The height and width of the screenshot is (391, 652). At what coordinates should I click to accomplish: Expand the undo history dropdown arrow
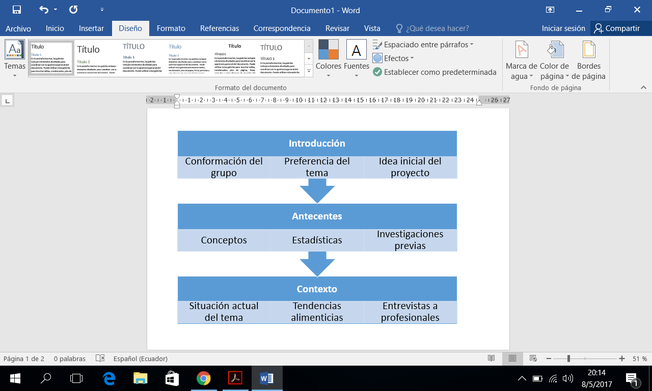coord(55,10)
